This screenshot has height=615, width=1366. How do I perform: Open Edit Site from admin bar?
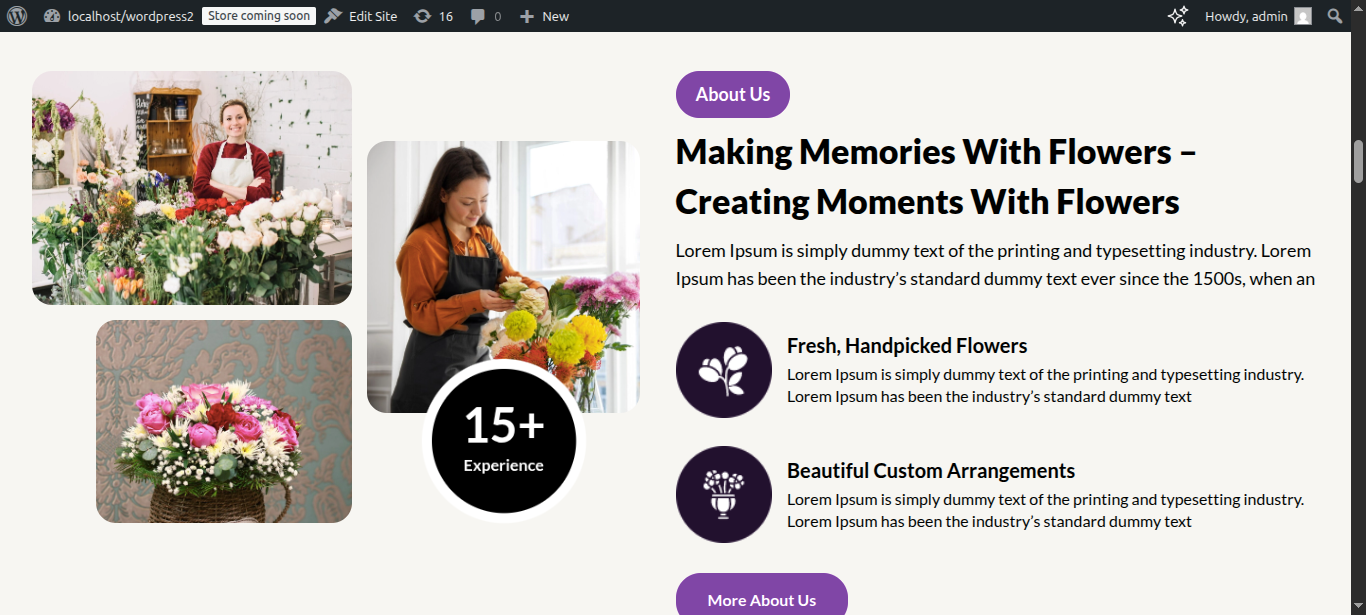361,16
